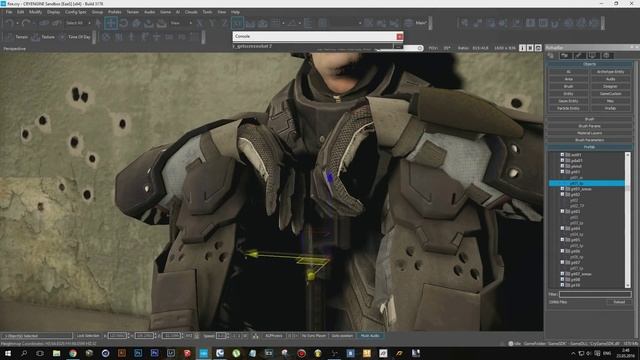Select the Link Object tool

[44, 23]
